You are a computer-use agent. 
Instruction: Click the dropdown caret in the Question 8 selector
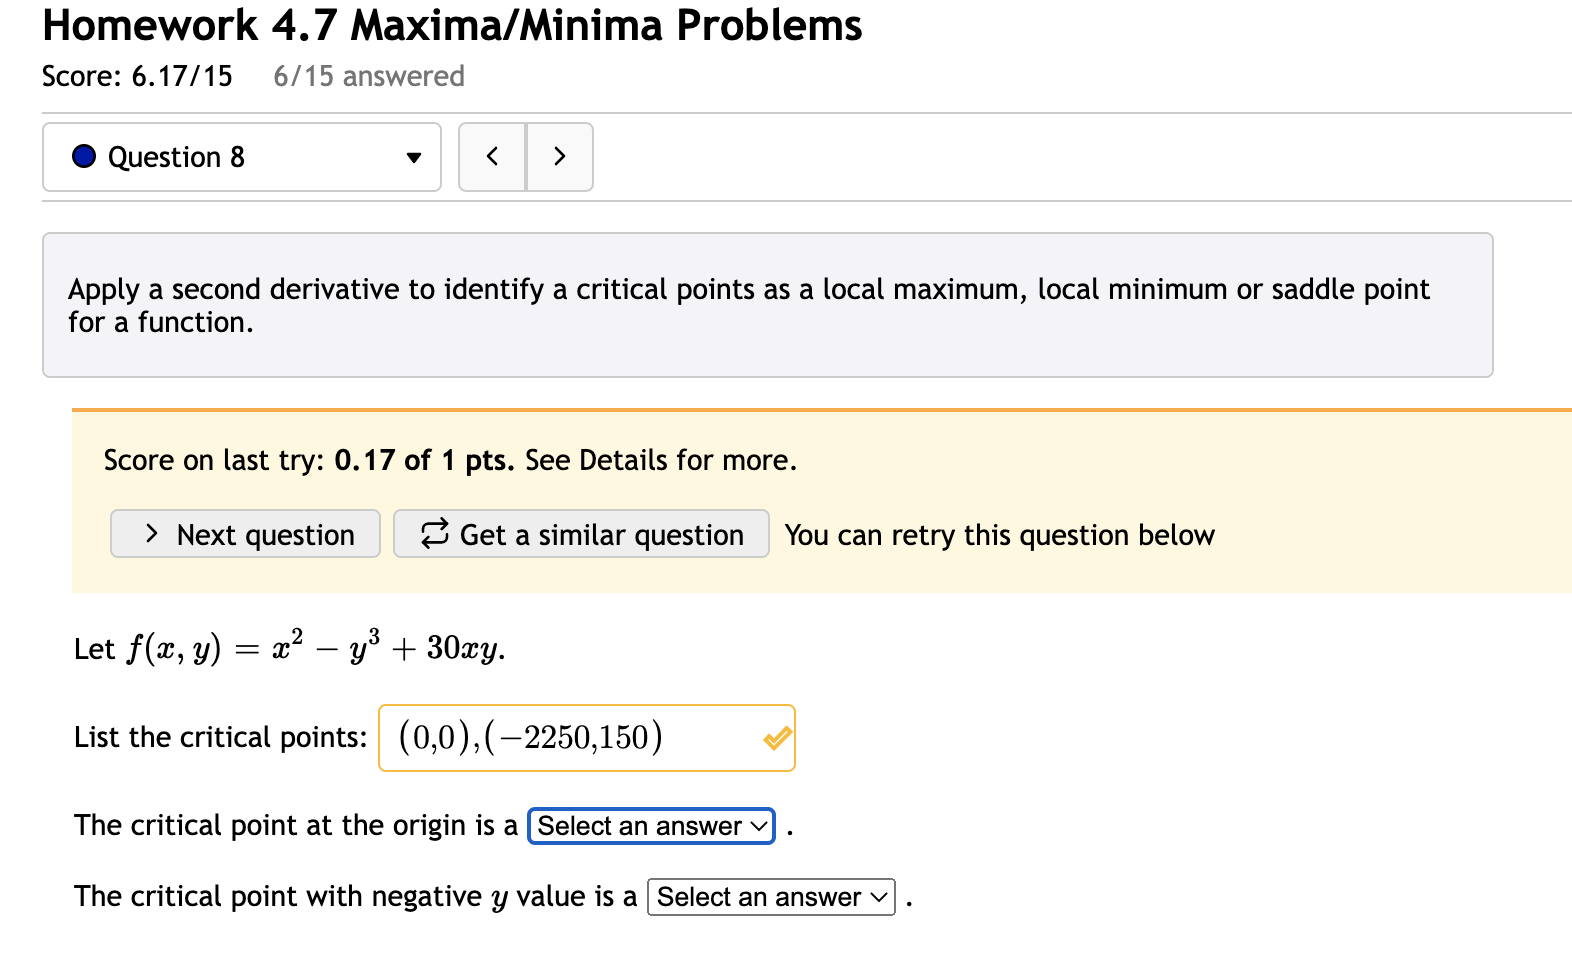tap(413, 158)
